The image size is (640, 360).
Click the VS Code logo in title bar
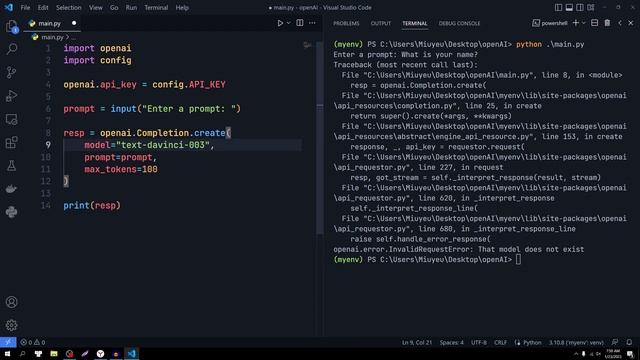(9, 7)
